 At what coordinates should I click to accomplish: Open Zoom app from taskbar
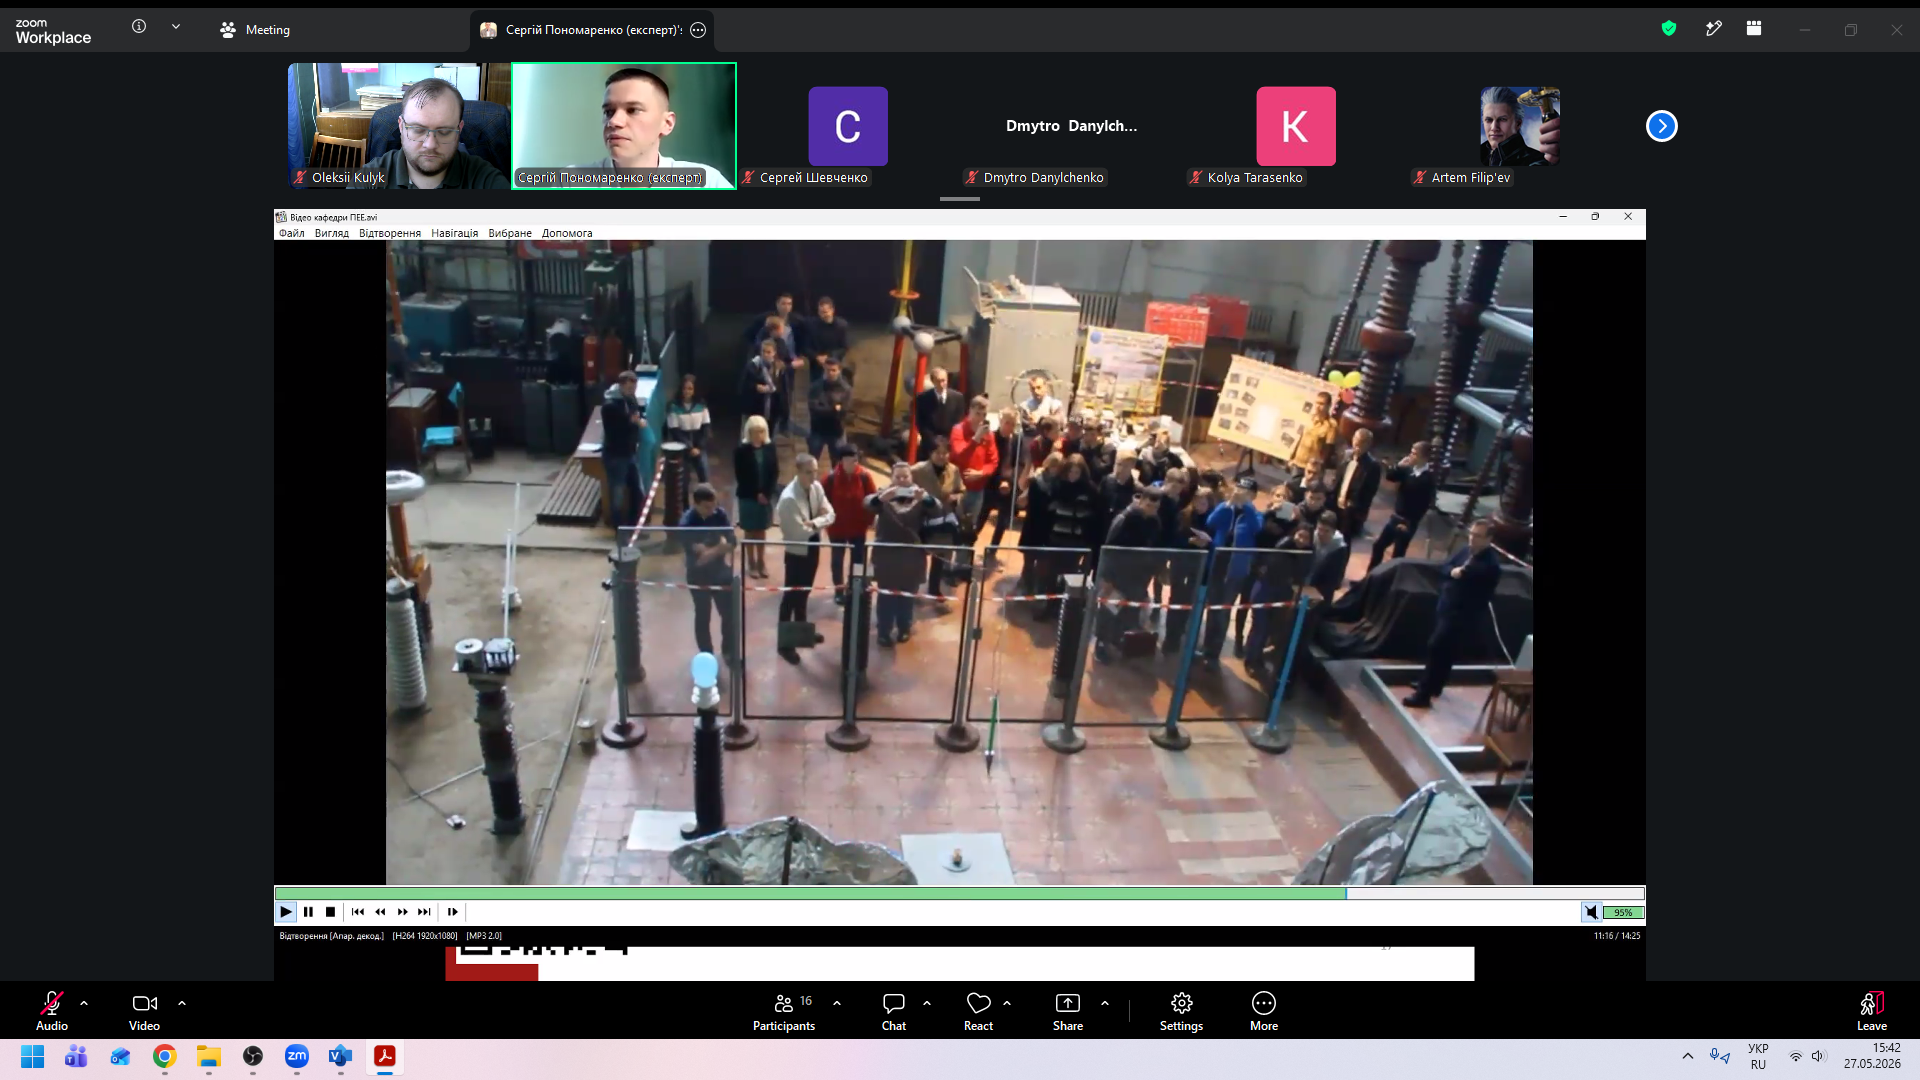[297, 1057]
